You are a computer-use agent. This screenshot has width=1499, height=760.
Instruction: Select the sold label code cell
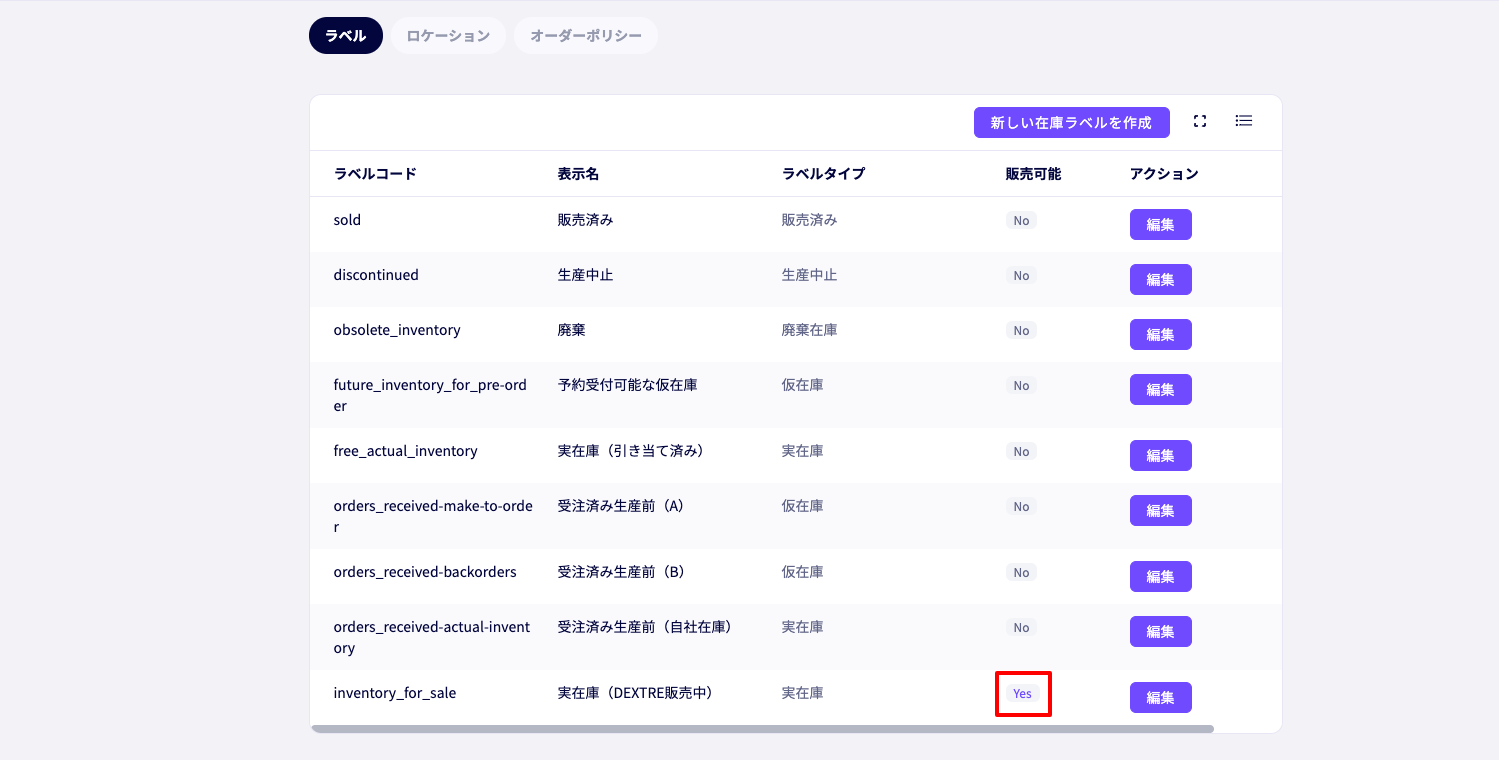(x=347, y=220)
